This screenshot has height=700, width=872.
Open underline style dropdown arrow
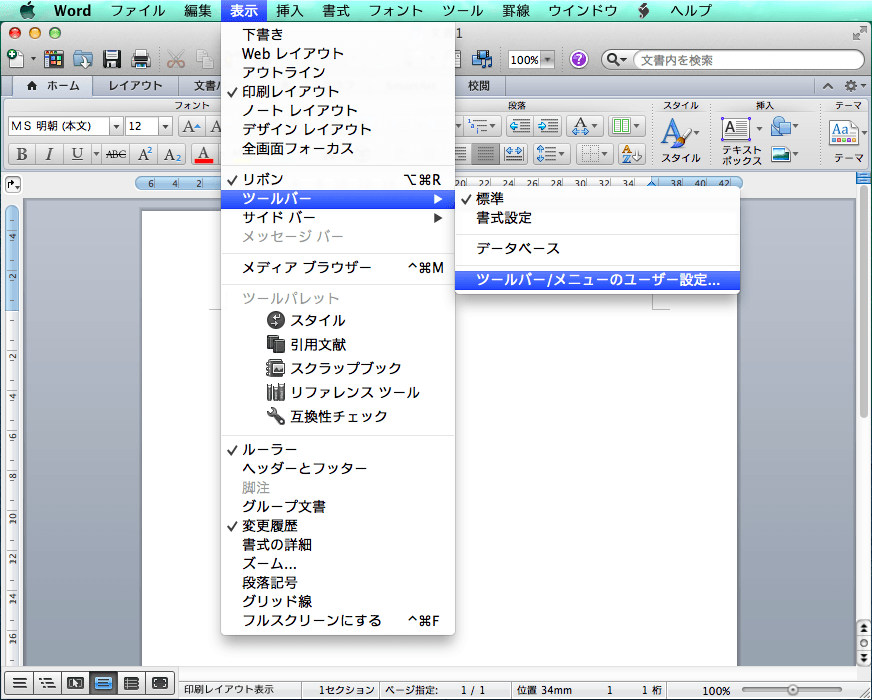coord(96,154)
